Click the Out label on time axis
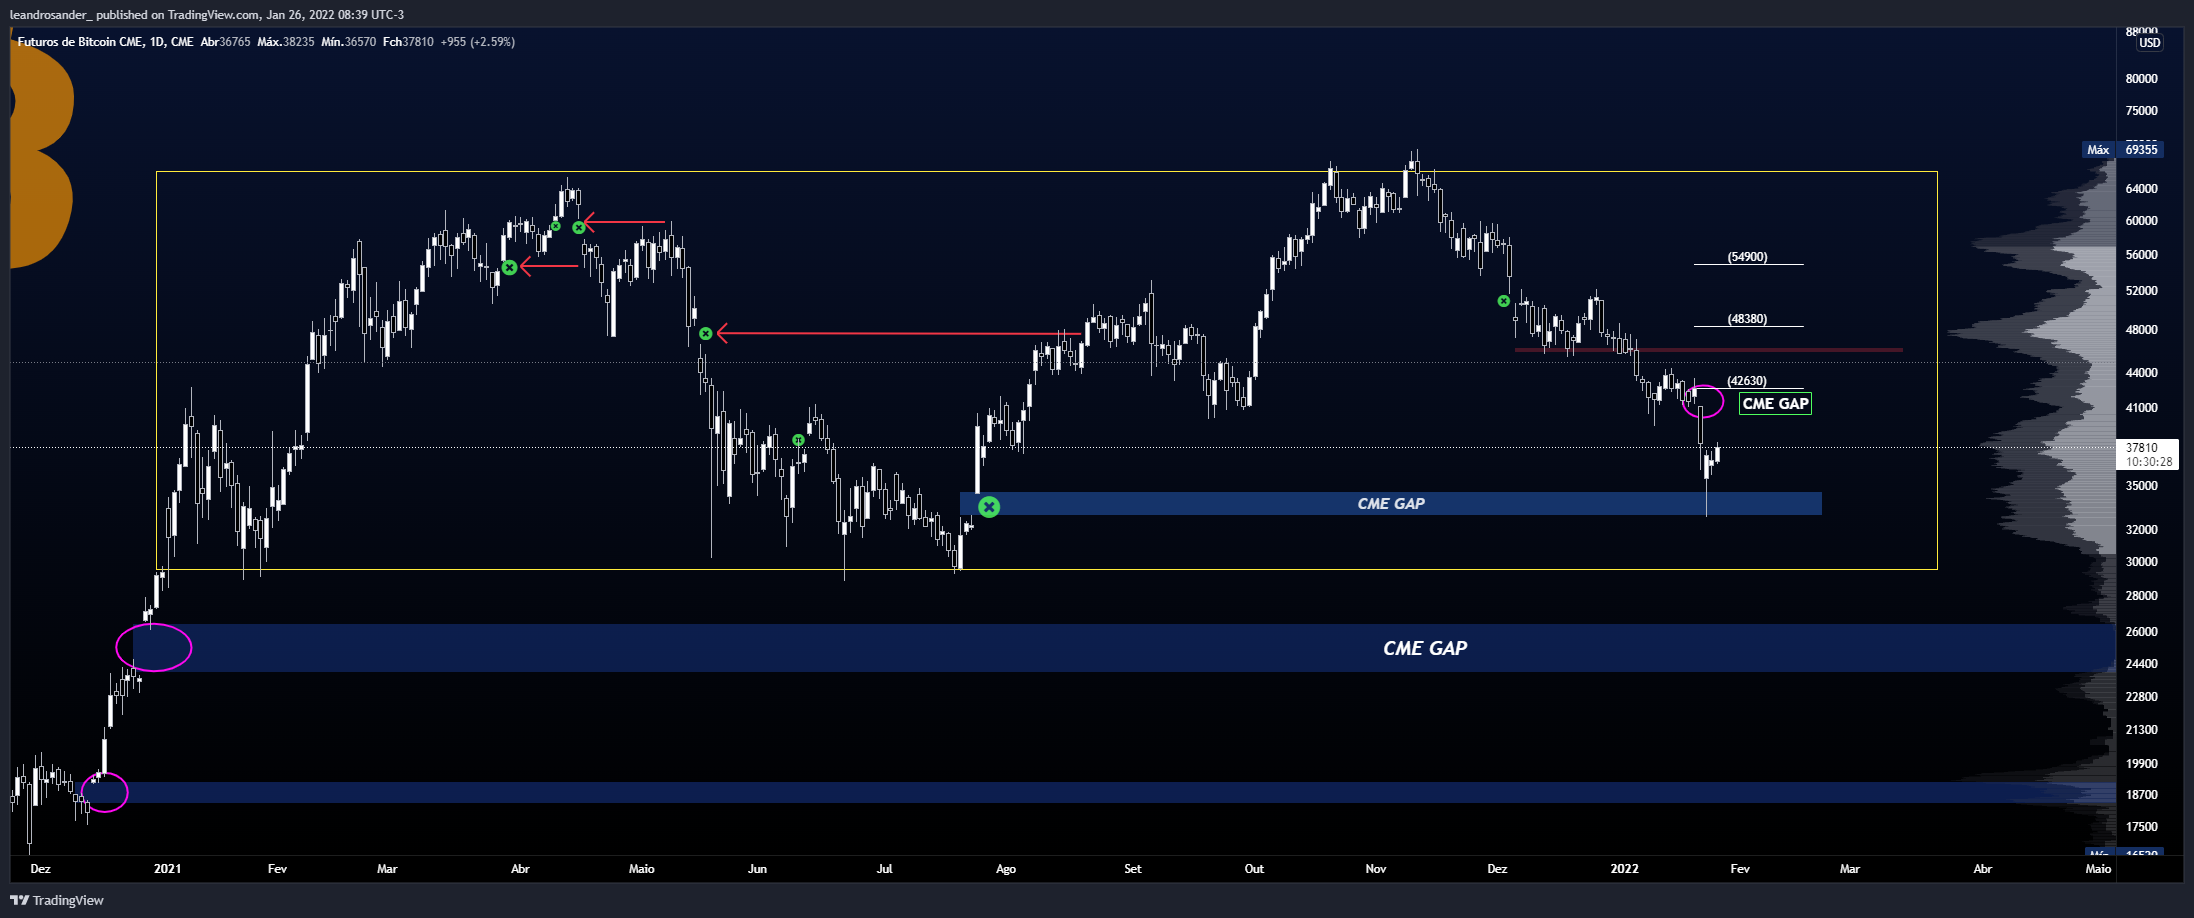Screen dimensions: 2194x918 pos(1254,869)
